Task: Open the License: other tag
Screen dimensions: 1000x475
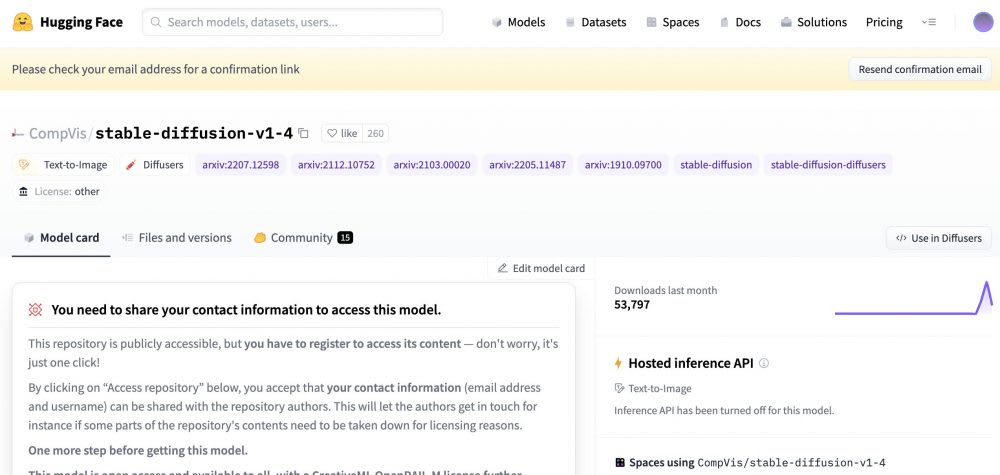Action: coord(59,191)
